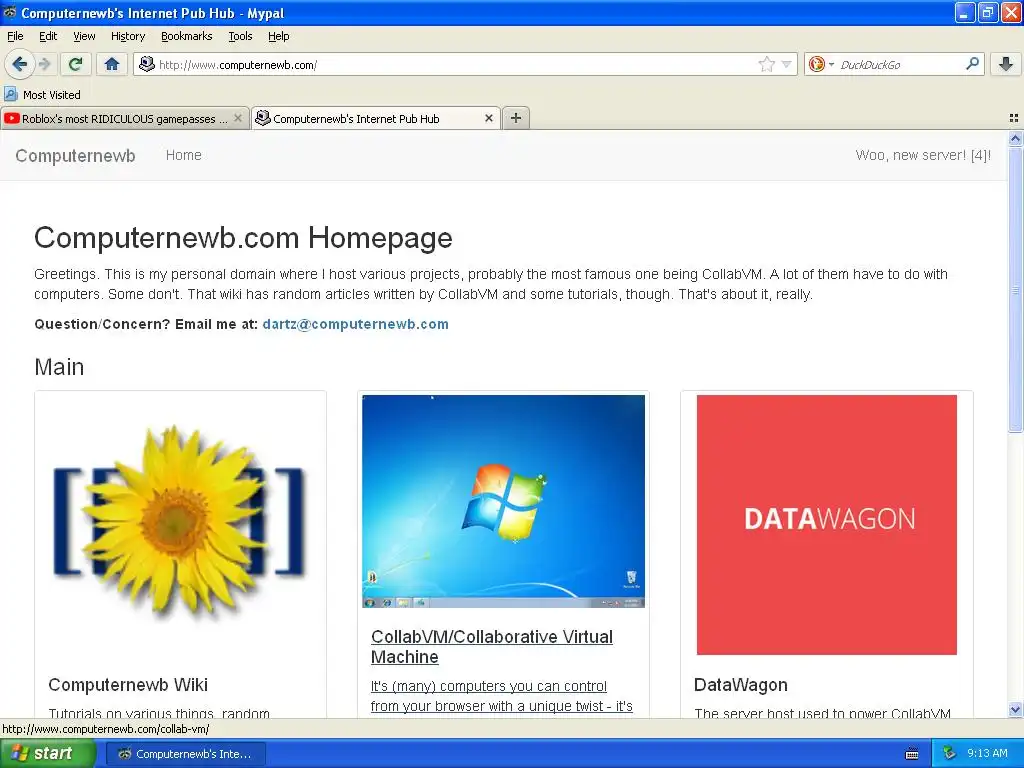Screen dimensions: 1024x768
Task: Open the Windows 7 CollabVM screenshot thumbnail
Action: (504, 501)
